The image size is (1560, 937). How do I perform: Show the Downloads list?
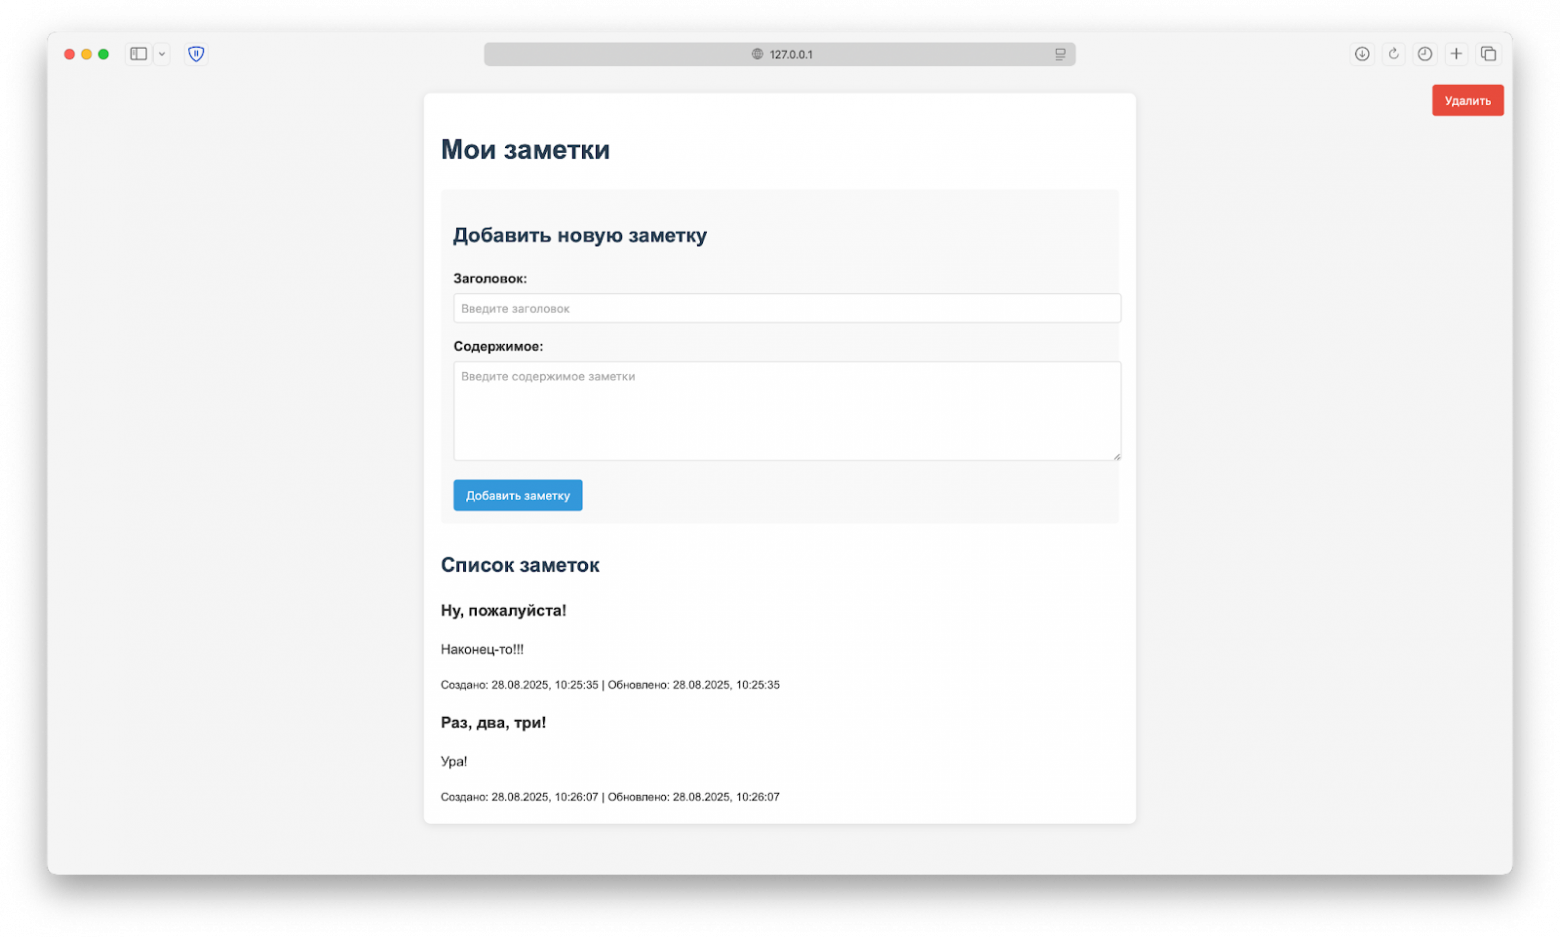point(1362,54)
